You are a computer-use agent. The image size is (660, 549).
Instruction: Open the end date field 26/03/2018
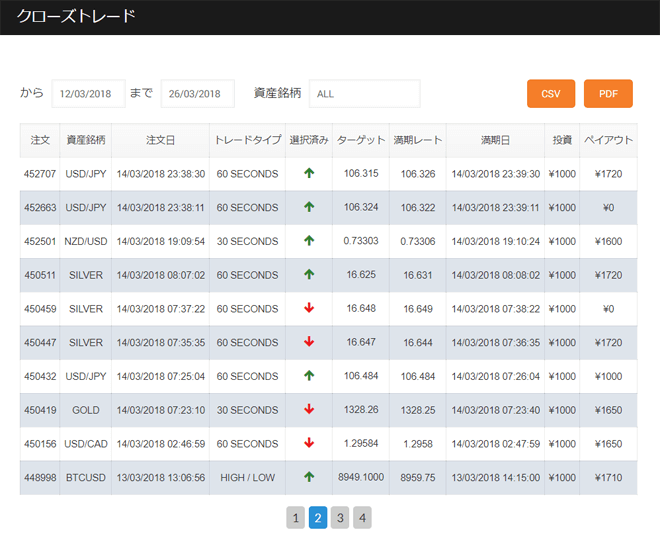(x=198, y=93)
